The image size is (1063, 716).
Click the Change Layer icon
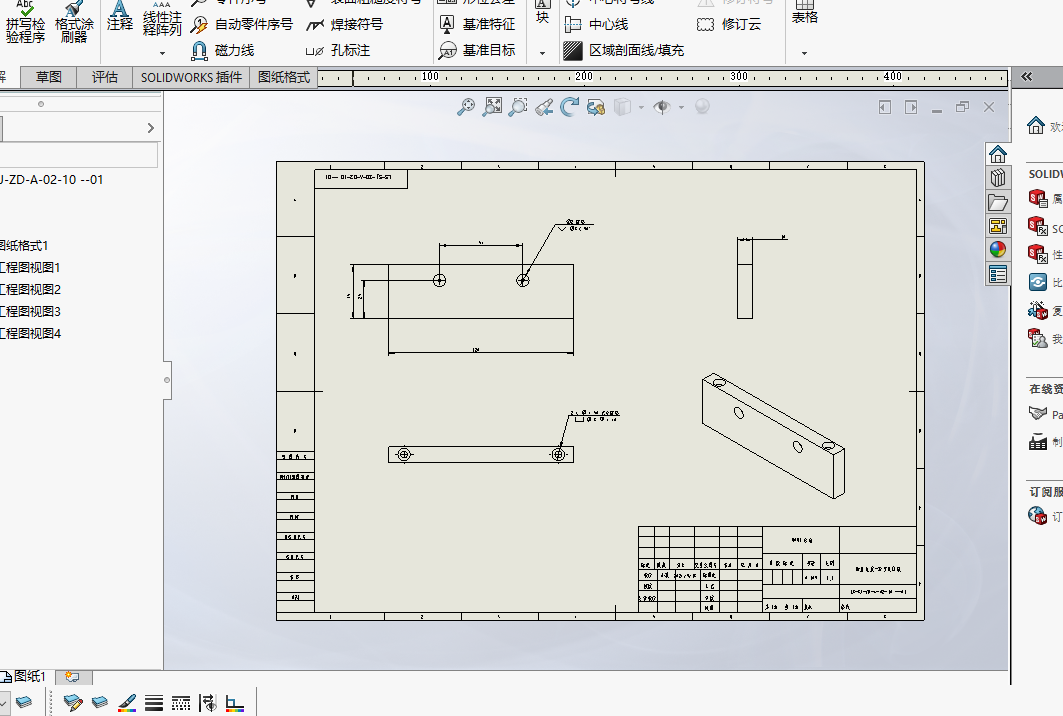[100, 702]
